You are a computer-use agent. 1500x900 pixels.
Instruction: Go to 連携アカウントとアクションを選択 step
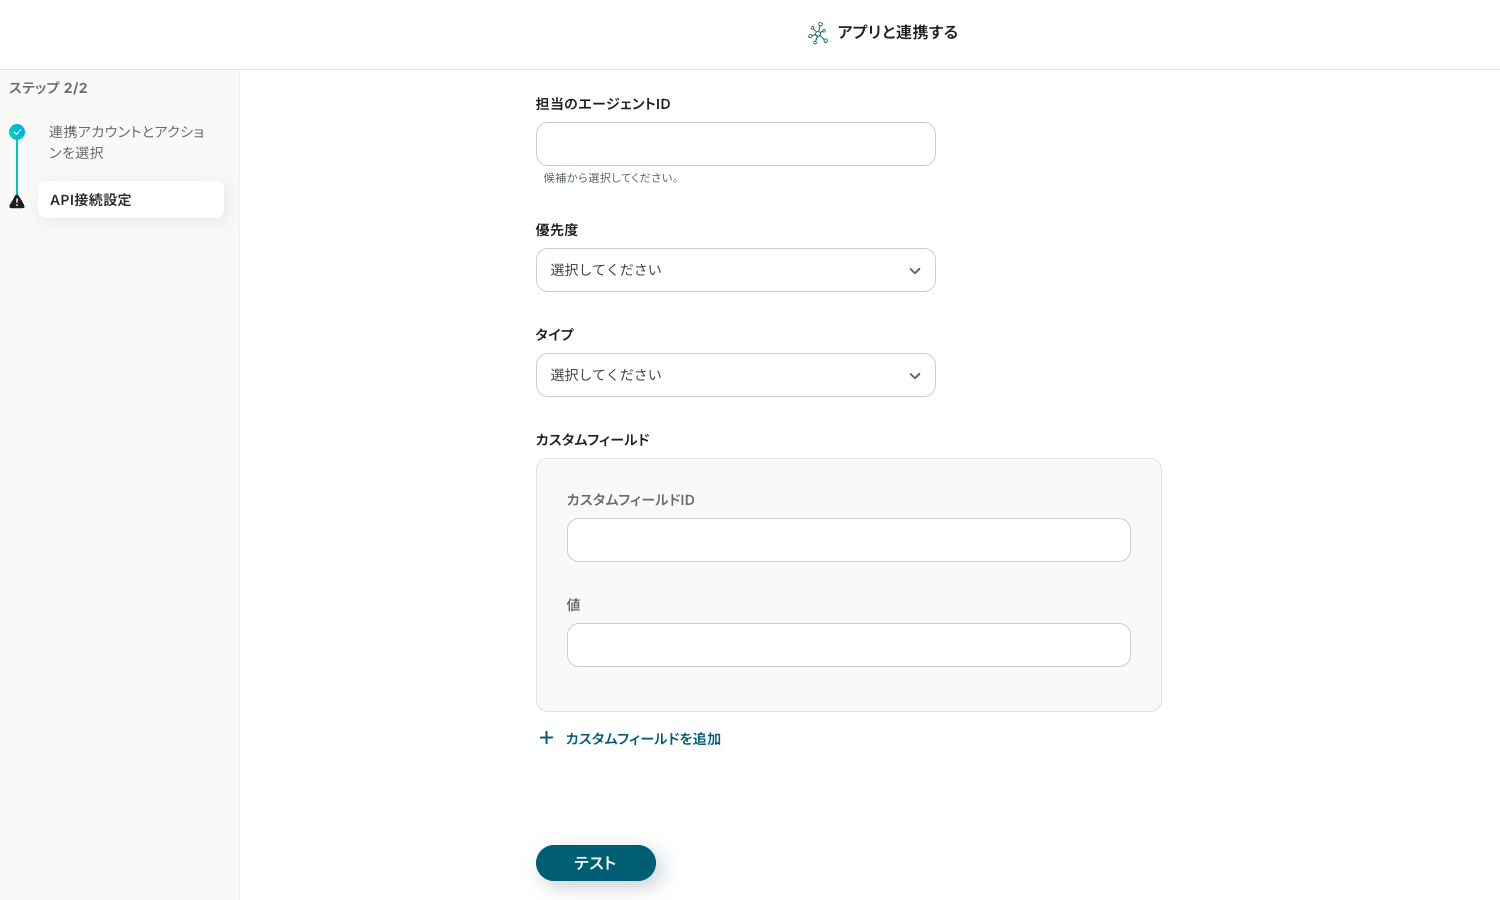pos(127,142)
